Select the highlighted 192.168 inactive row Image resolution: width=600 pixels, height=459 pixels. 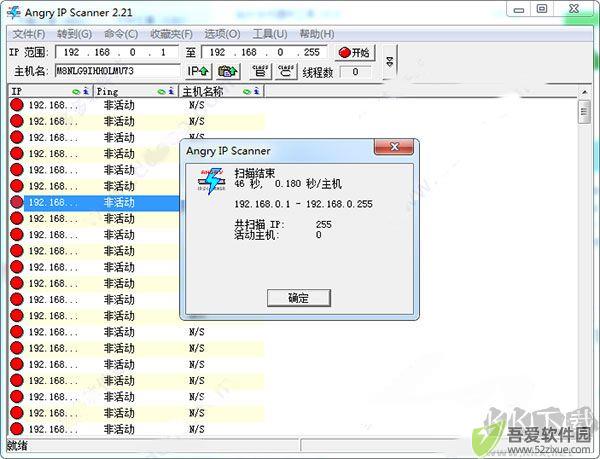101,202
